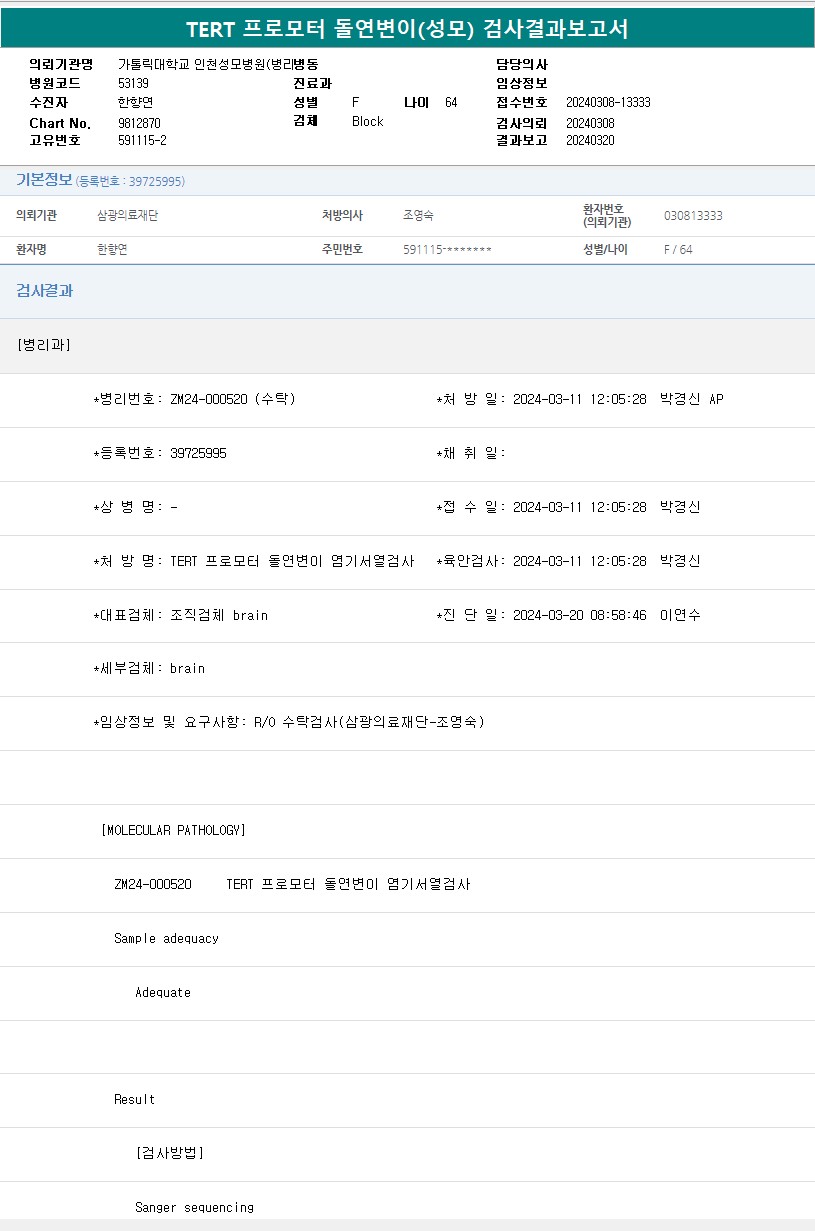Click sex/age value 'F / 64'
This screenshot has height=1231, width=815.
pos(678,249)
